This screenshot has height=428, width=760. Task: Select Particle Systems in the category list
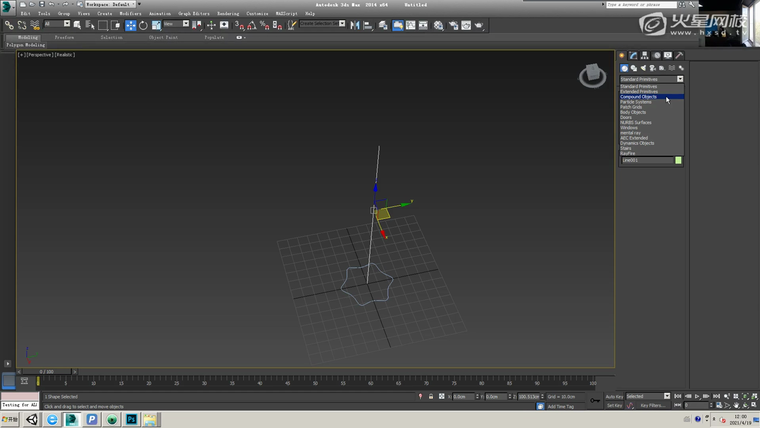pyautogui.click(x=636, y=102)
